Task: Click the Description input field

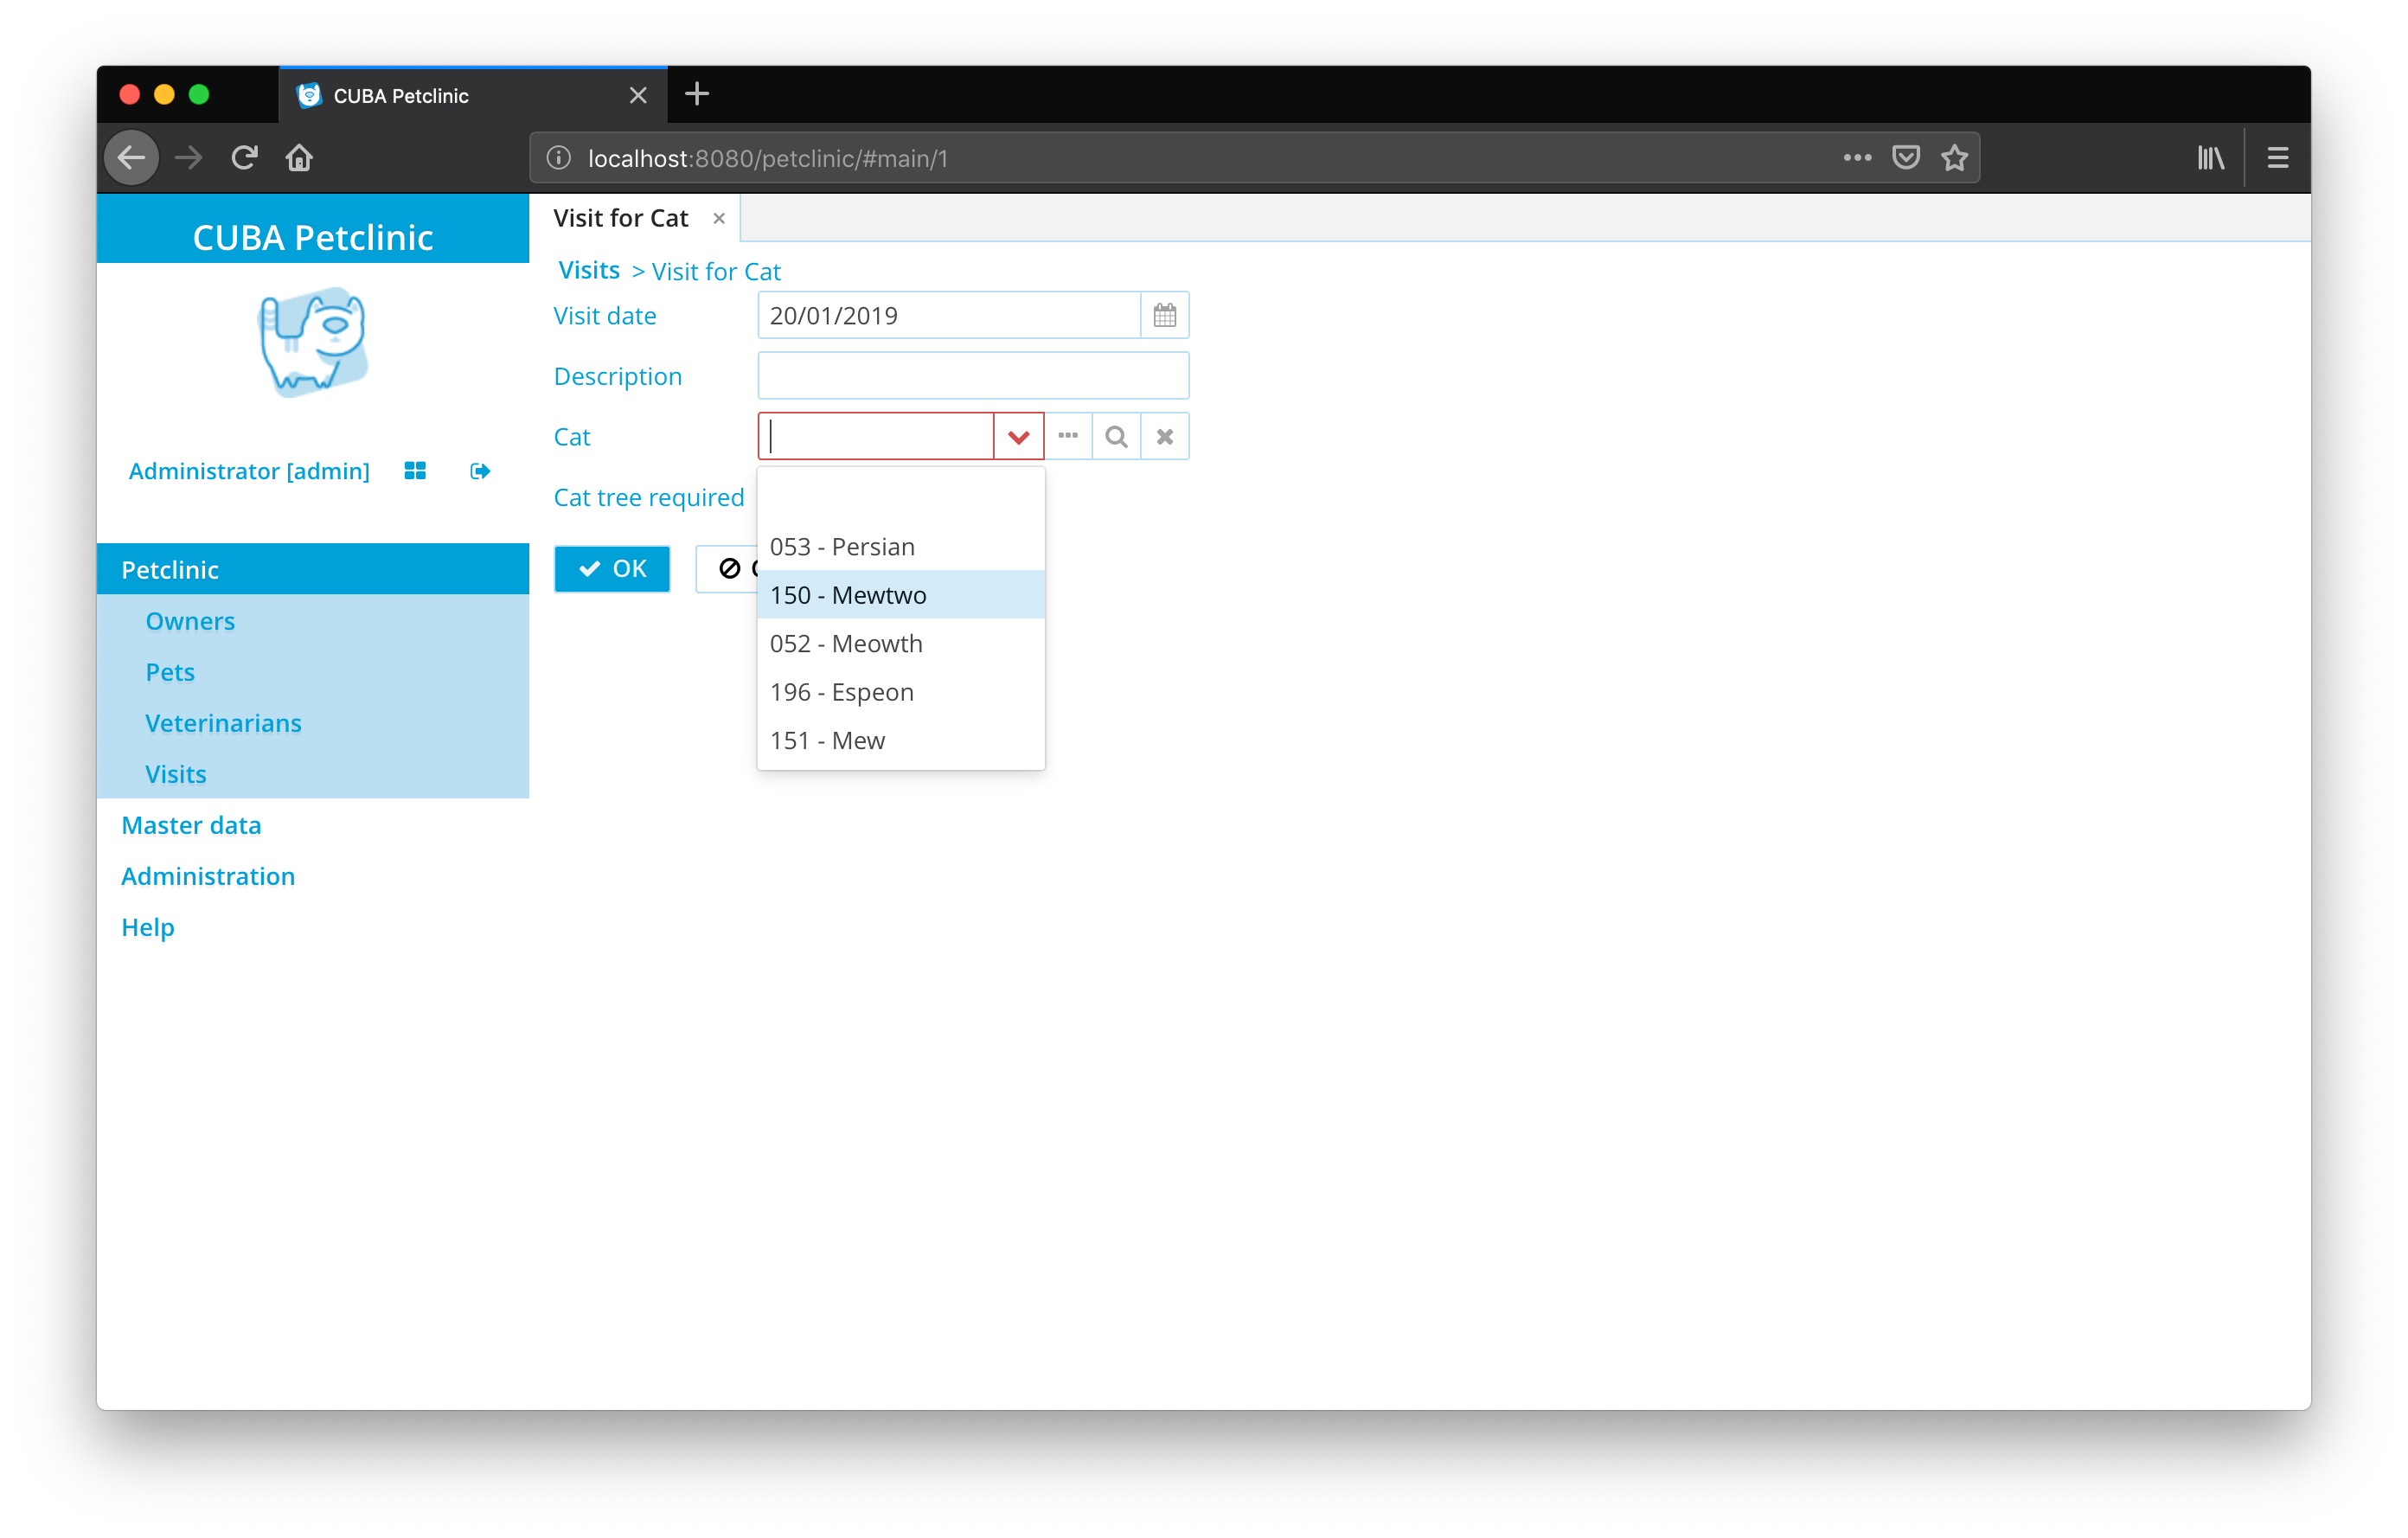Action: coord(974,375)
